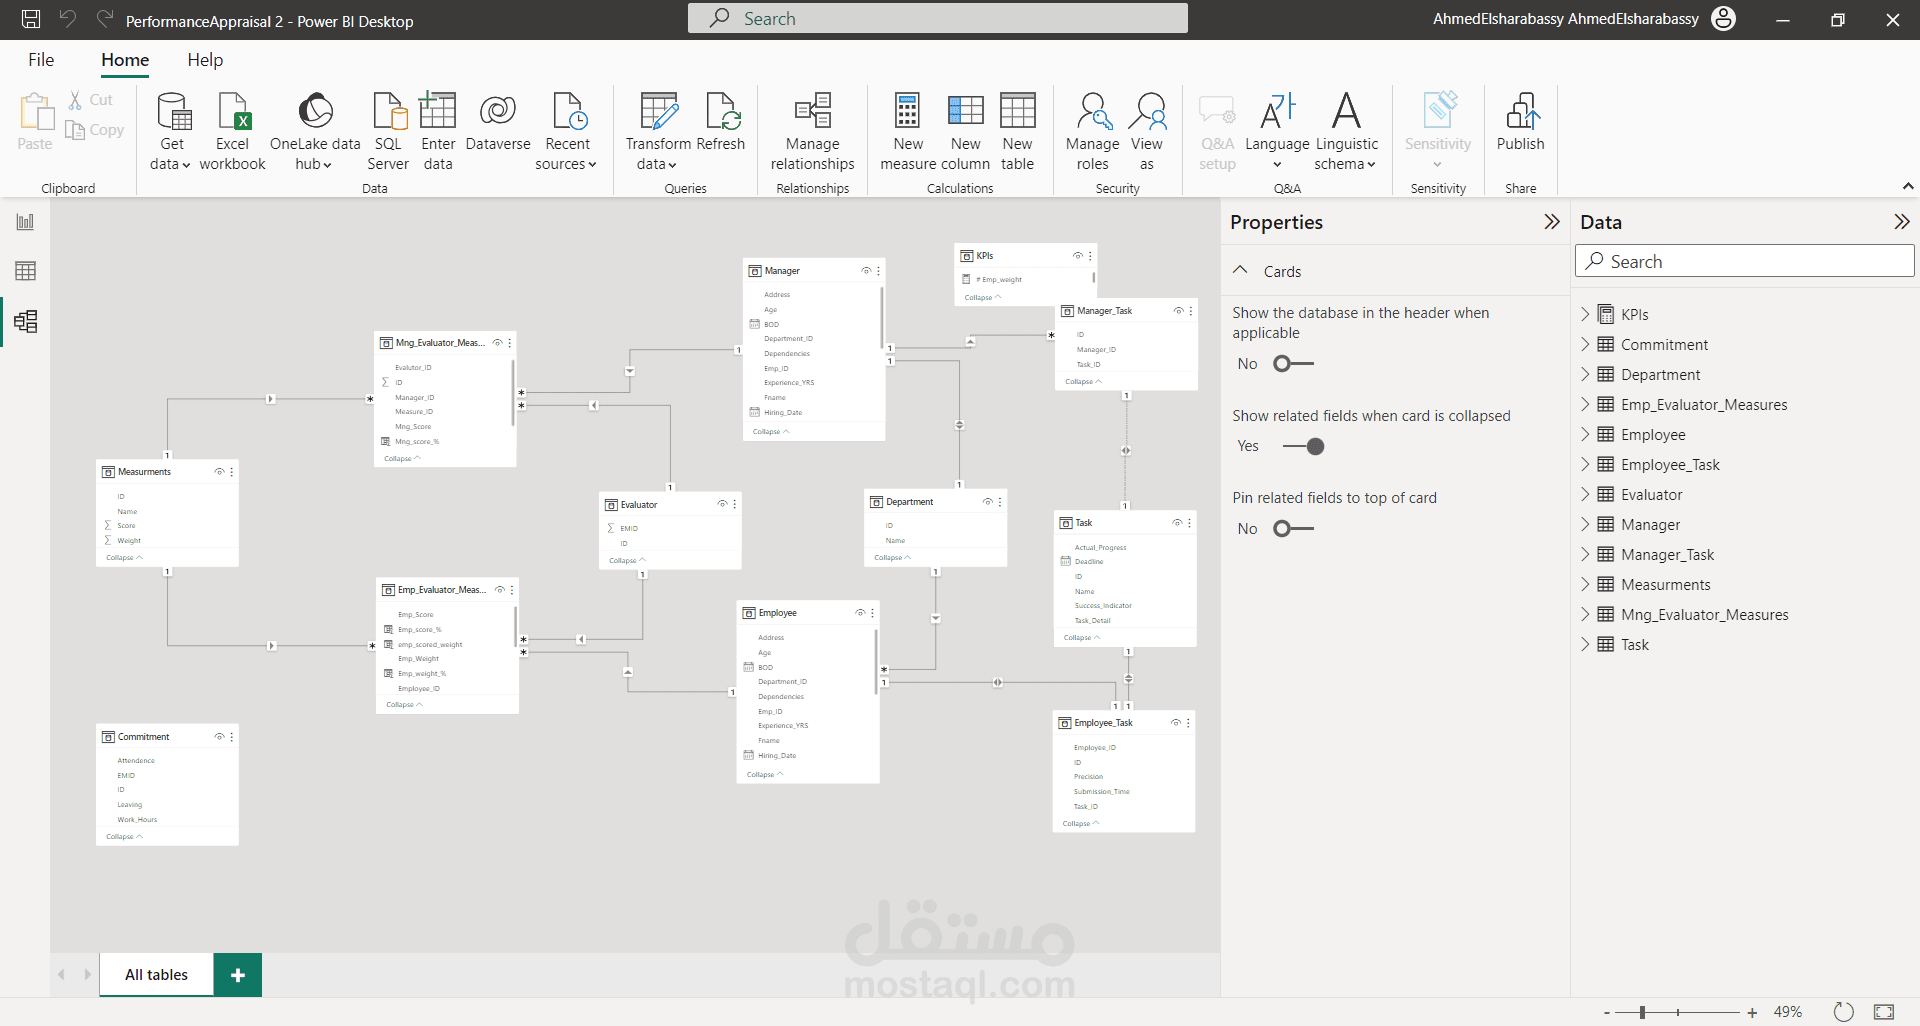Toggle visibility of Department table card
The width and height of the screenshot is (1920, 1026).
[987, 502]
